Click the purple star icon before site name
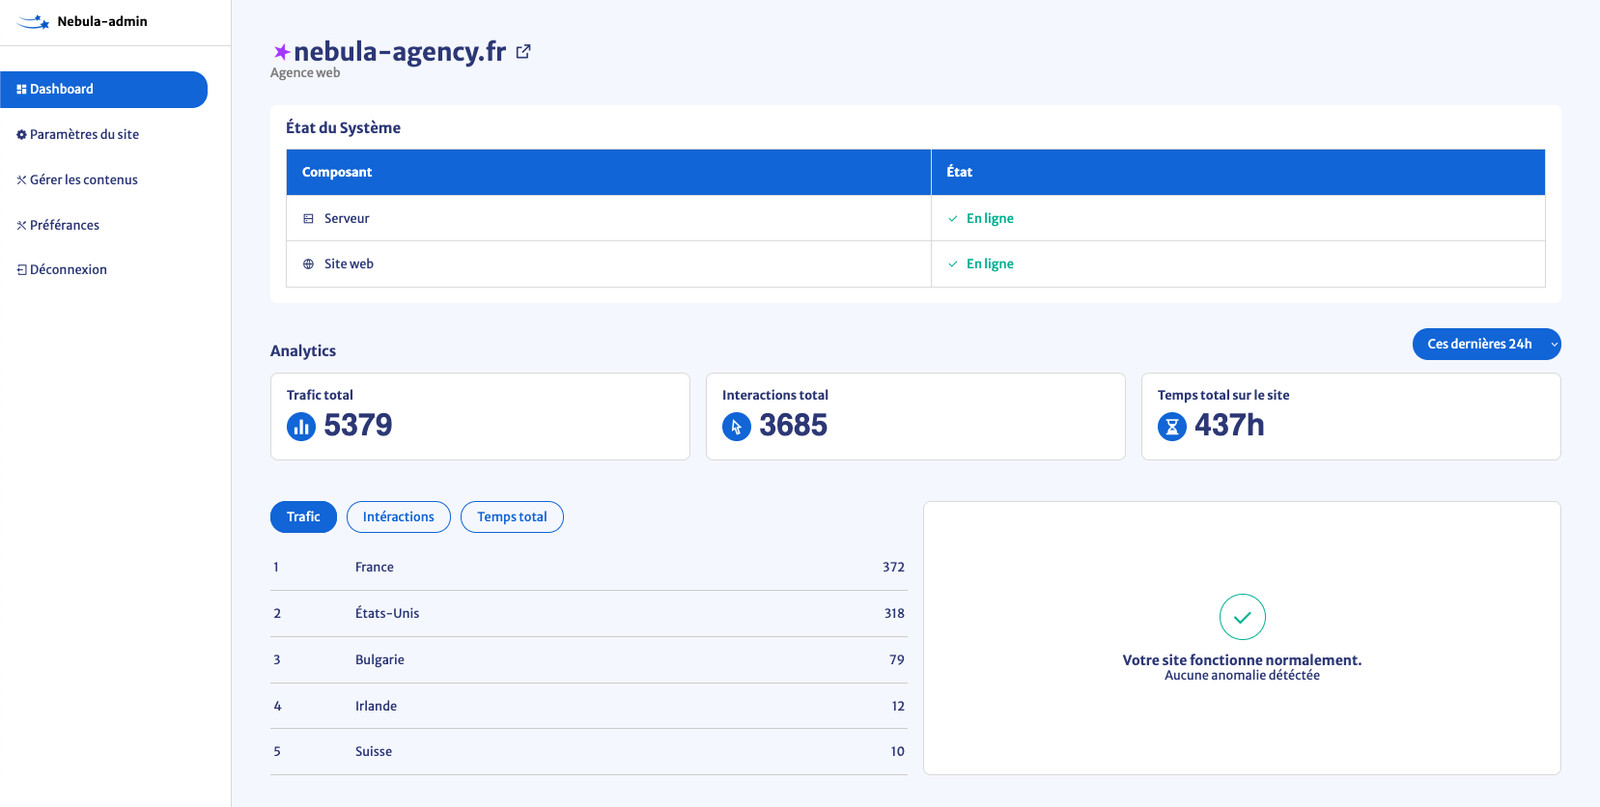 coord(281,52)
